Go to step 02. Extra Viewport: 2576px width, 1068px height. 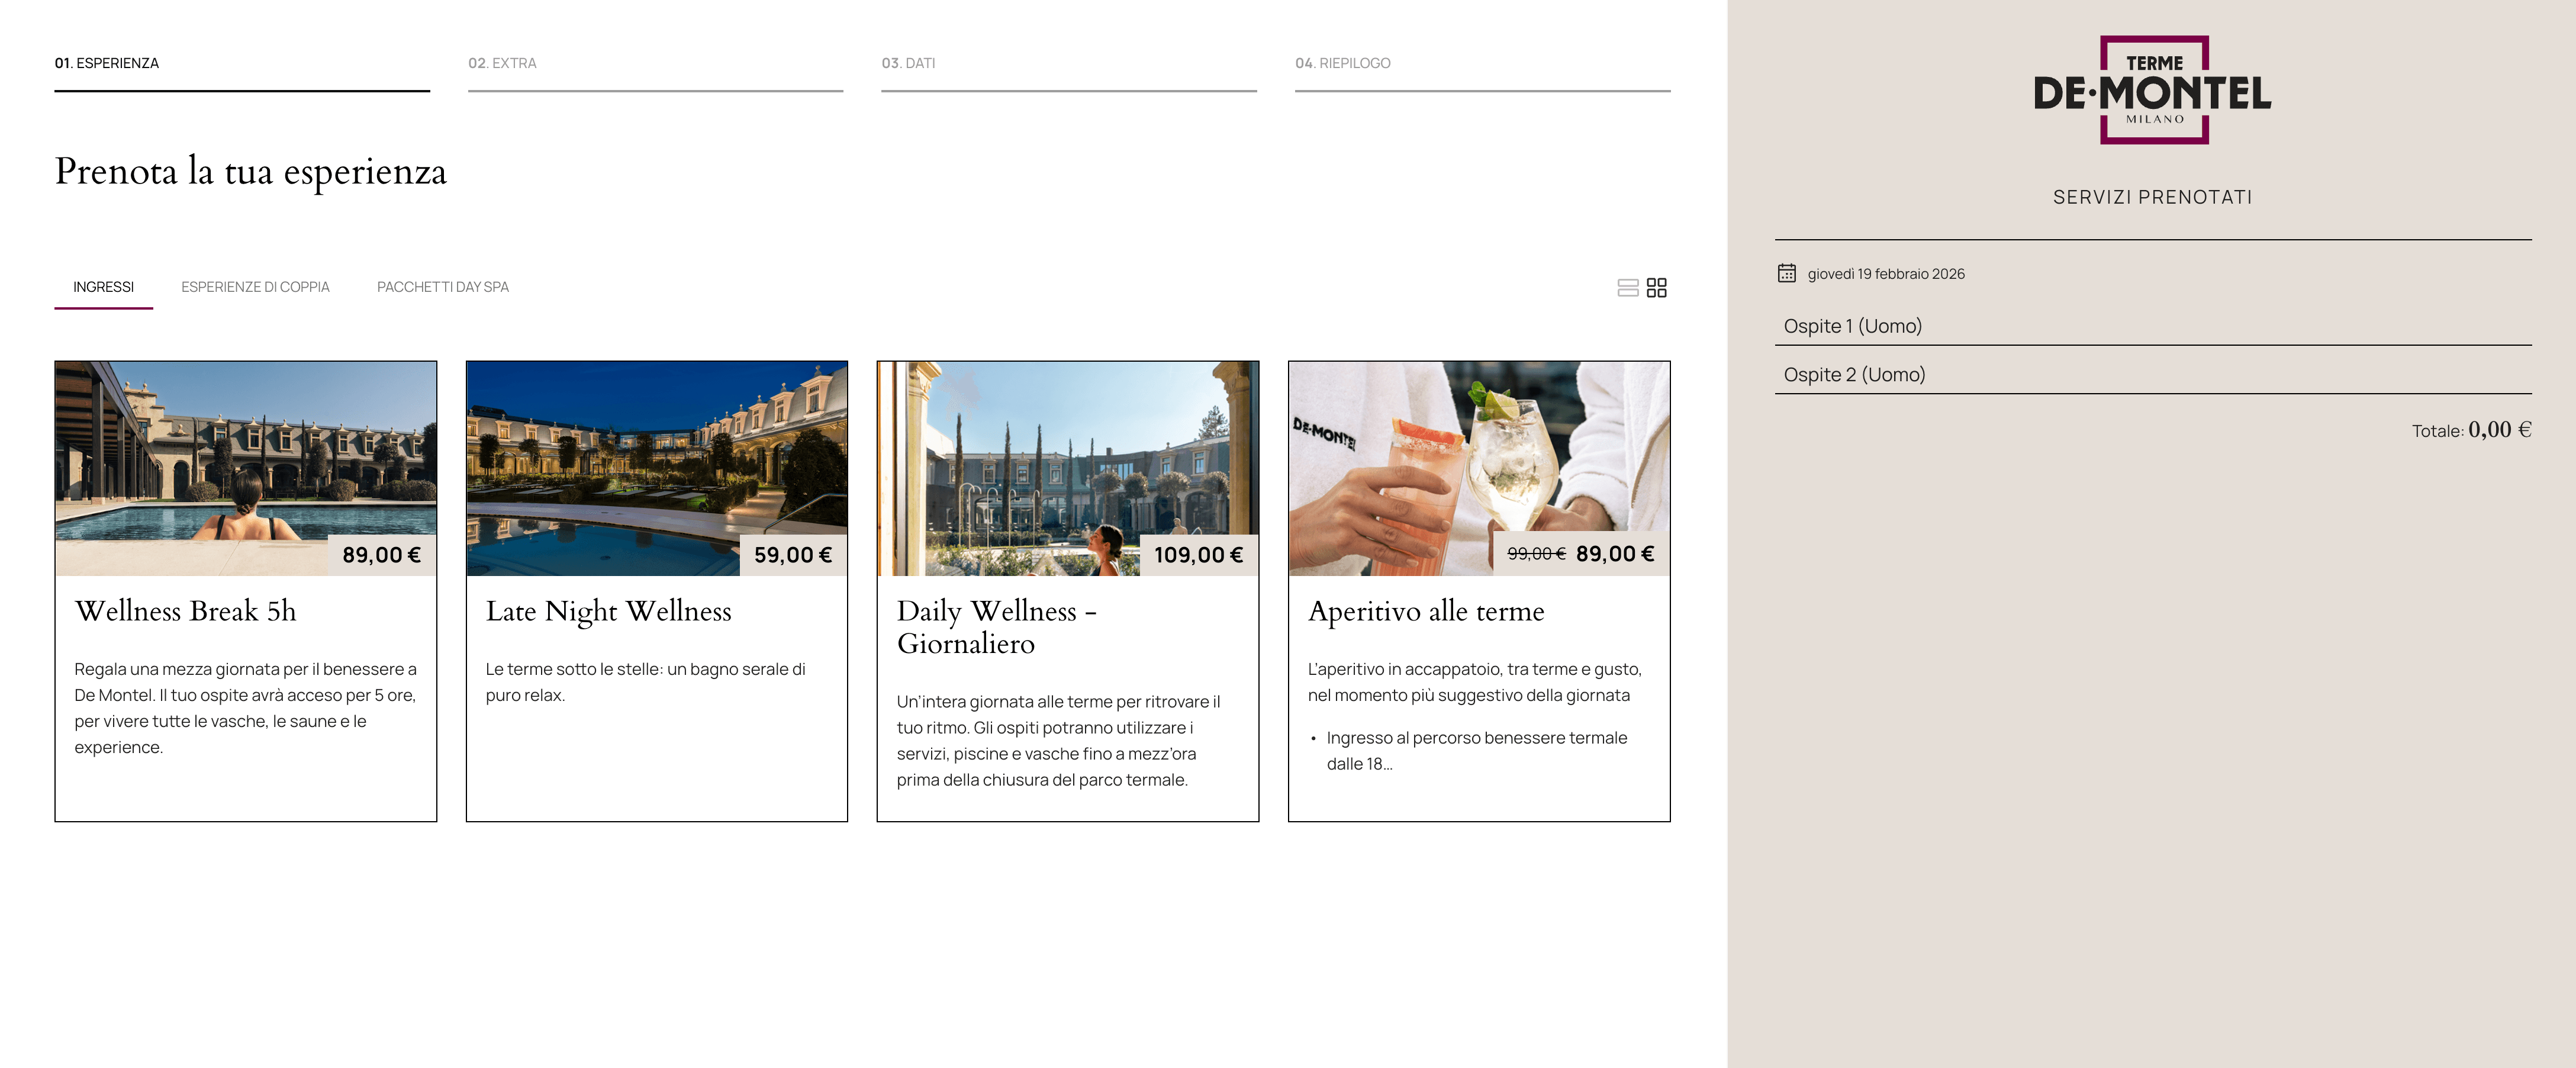(502, 63)
